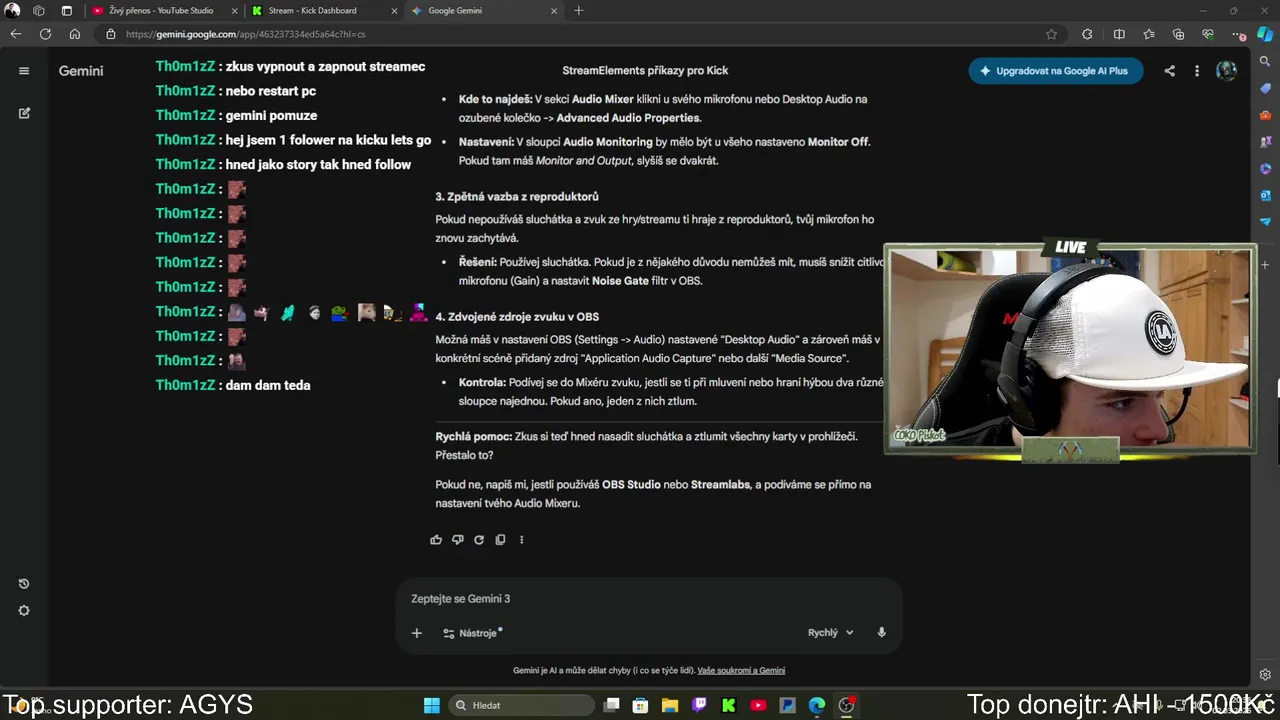Open the favorites list icon in toolbar
The image size is (1280, 720).
[1149, 34]
